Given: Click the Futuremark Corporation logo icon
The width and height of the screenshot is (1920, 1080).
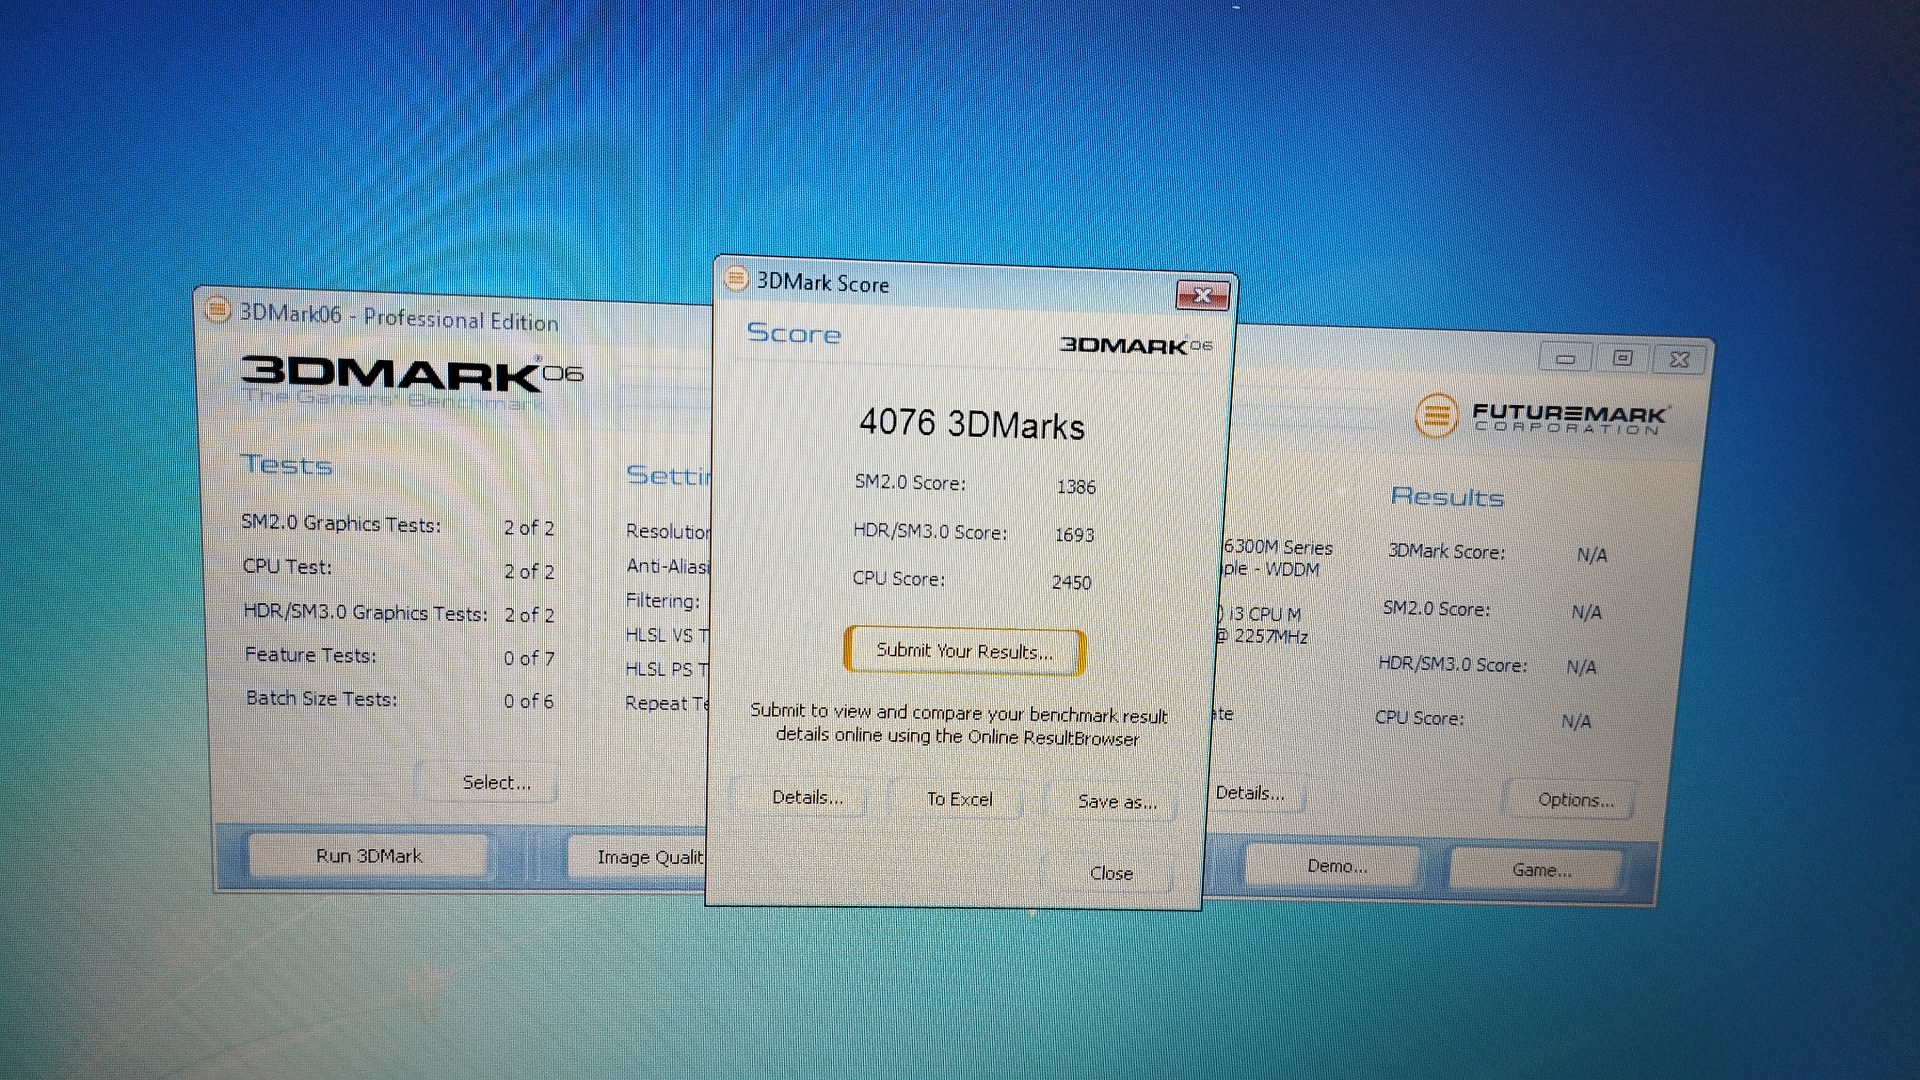Looking at the screenshot, I should click(x=1436, y=416).
